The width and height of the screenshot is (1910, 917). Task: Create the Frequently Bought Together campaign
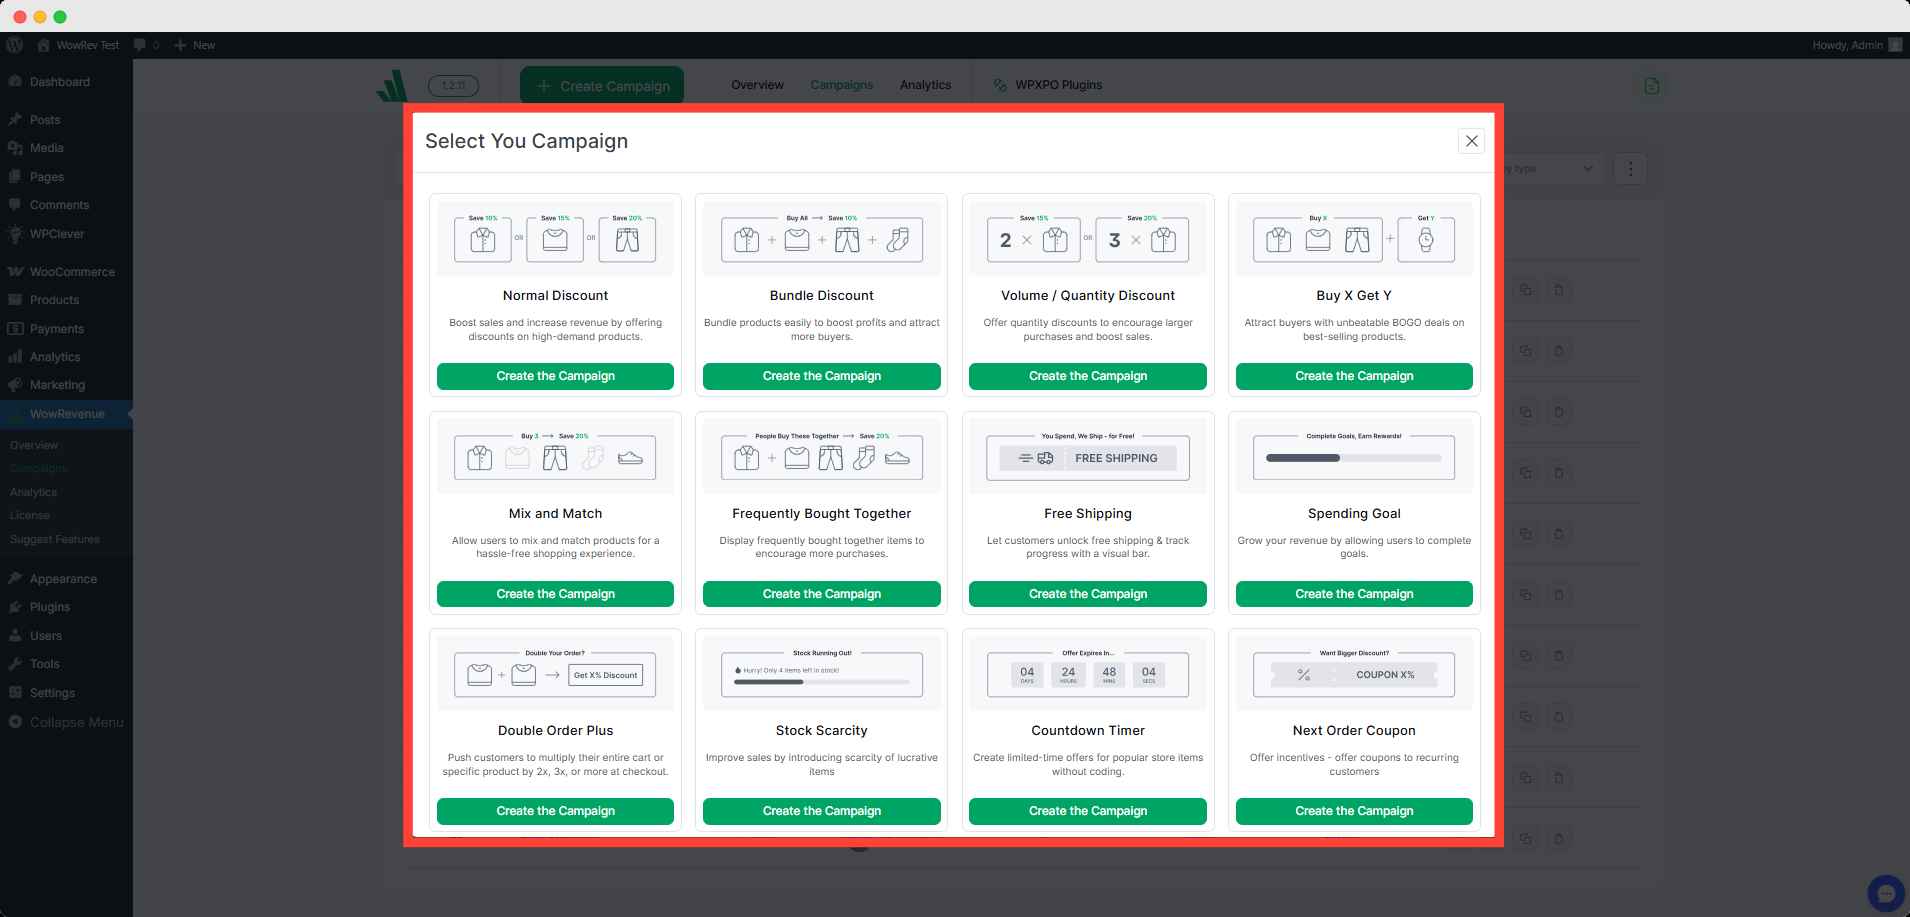pos(821,594)
